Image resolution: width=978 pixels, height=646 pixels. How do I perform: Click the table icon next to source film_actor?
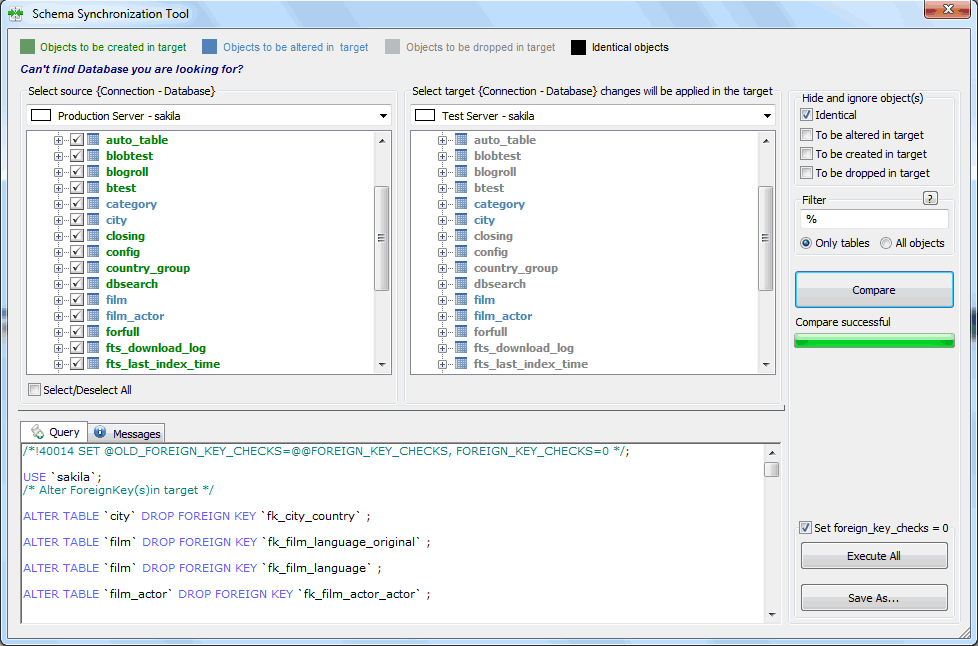(x=93, y=316)
